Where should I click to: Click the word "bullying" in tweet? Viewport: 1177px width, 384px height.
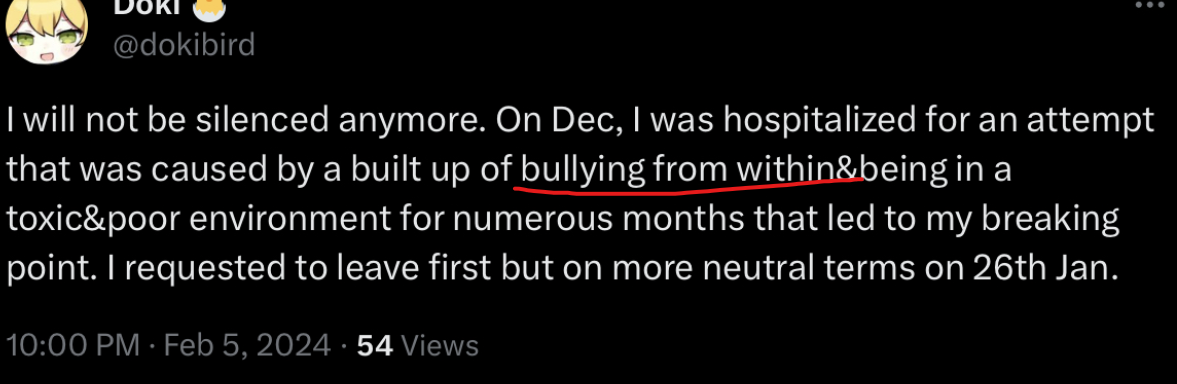[x=582, y=170]
